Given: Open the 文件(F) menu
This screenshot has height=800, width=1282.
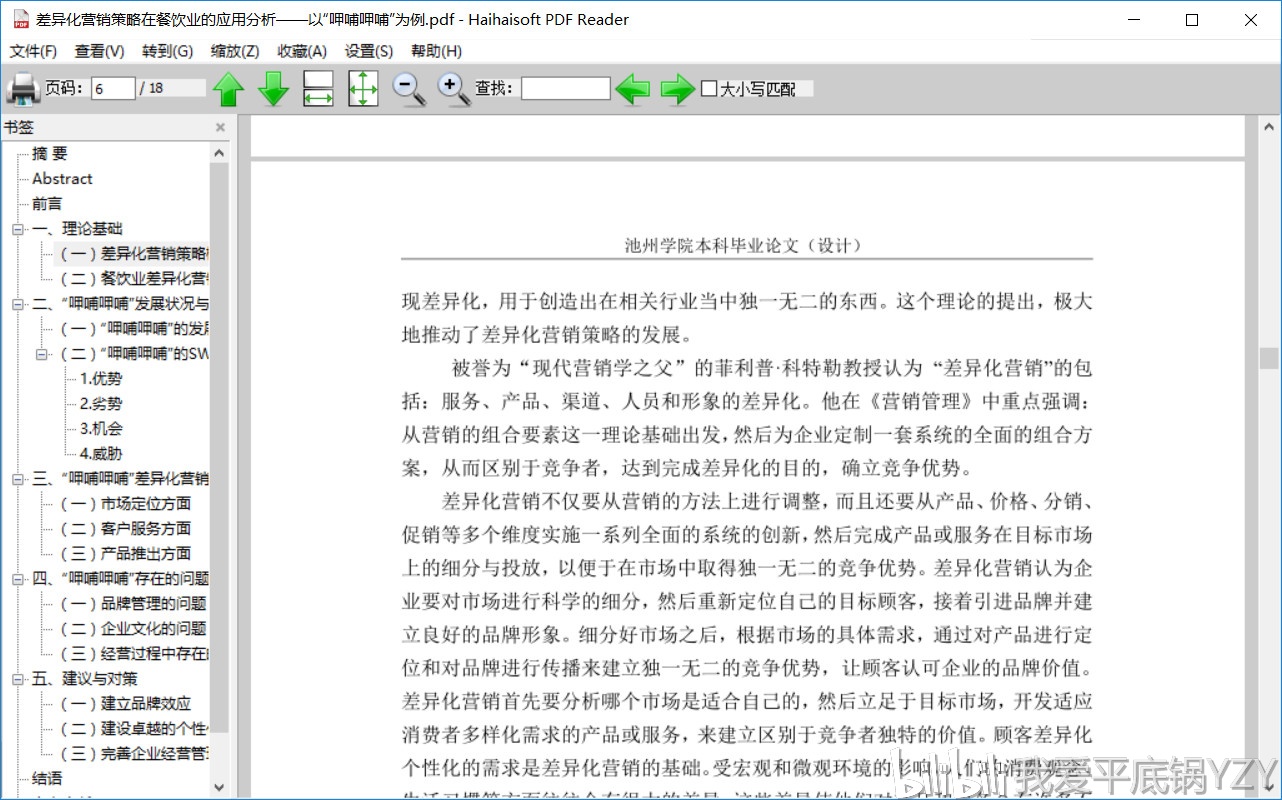Looking at the screenshot, I should 33,51.
